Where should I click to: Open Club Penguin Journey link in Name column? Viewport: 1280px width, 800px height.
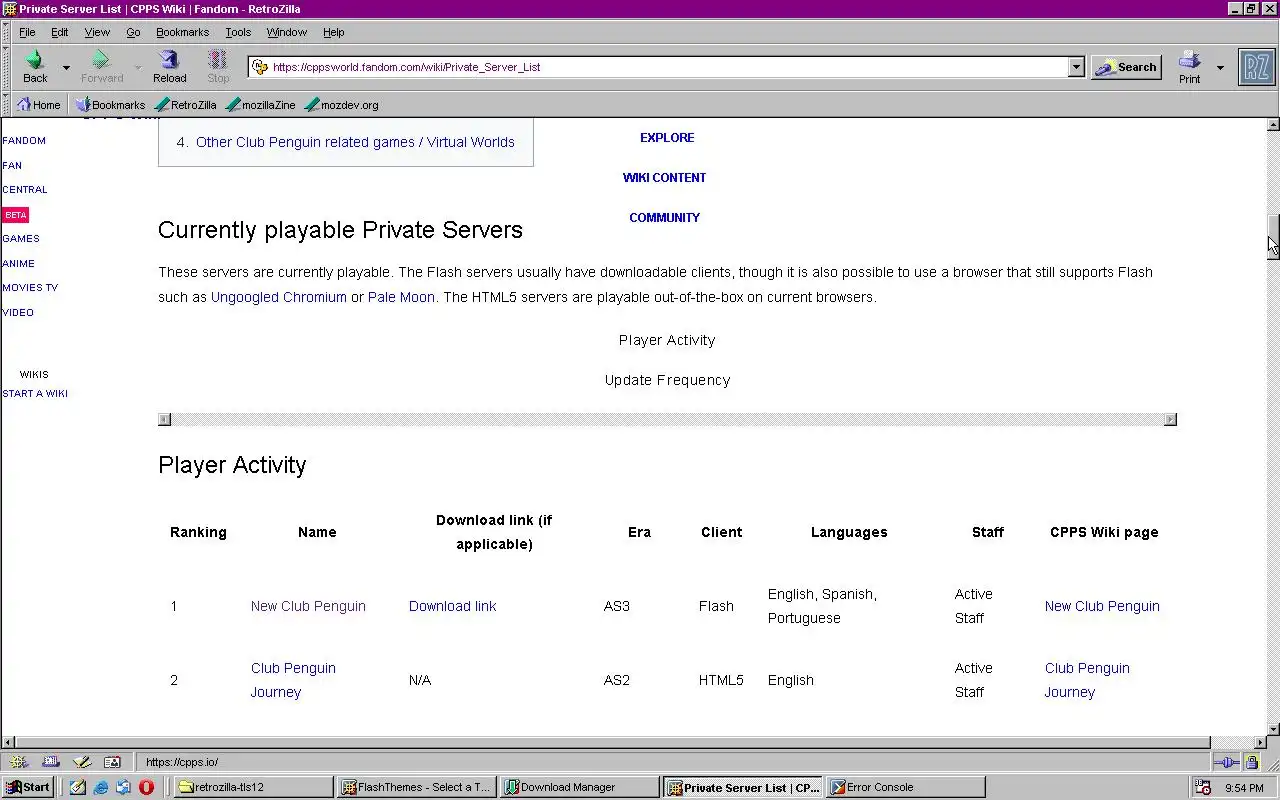pos(293,680)
